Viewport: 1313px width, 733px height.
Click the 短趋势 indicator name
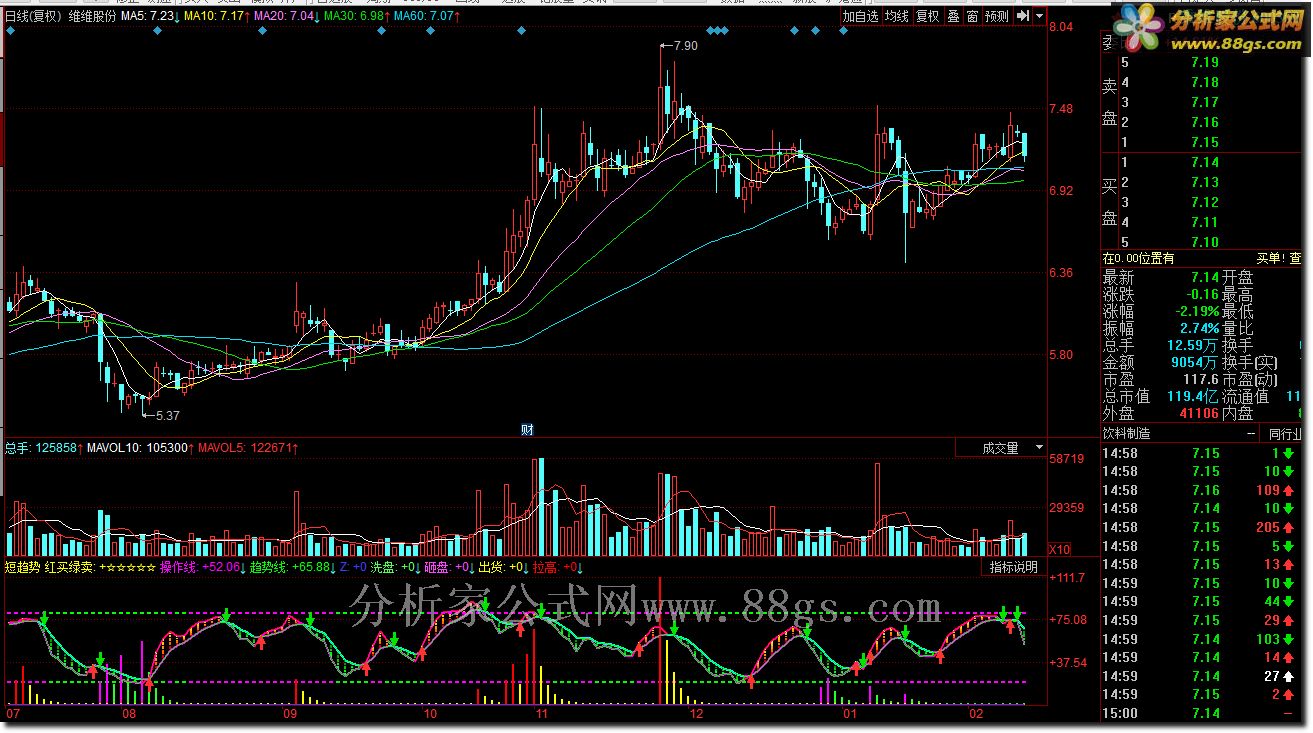pos(22,567)
